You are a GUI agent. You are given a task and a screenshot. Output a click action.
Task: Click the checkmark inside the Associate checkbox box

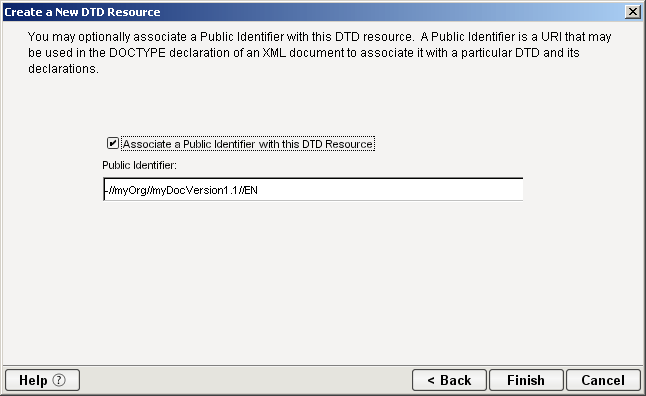click(112, 143)
